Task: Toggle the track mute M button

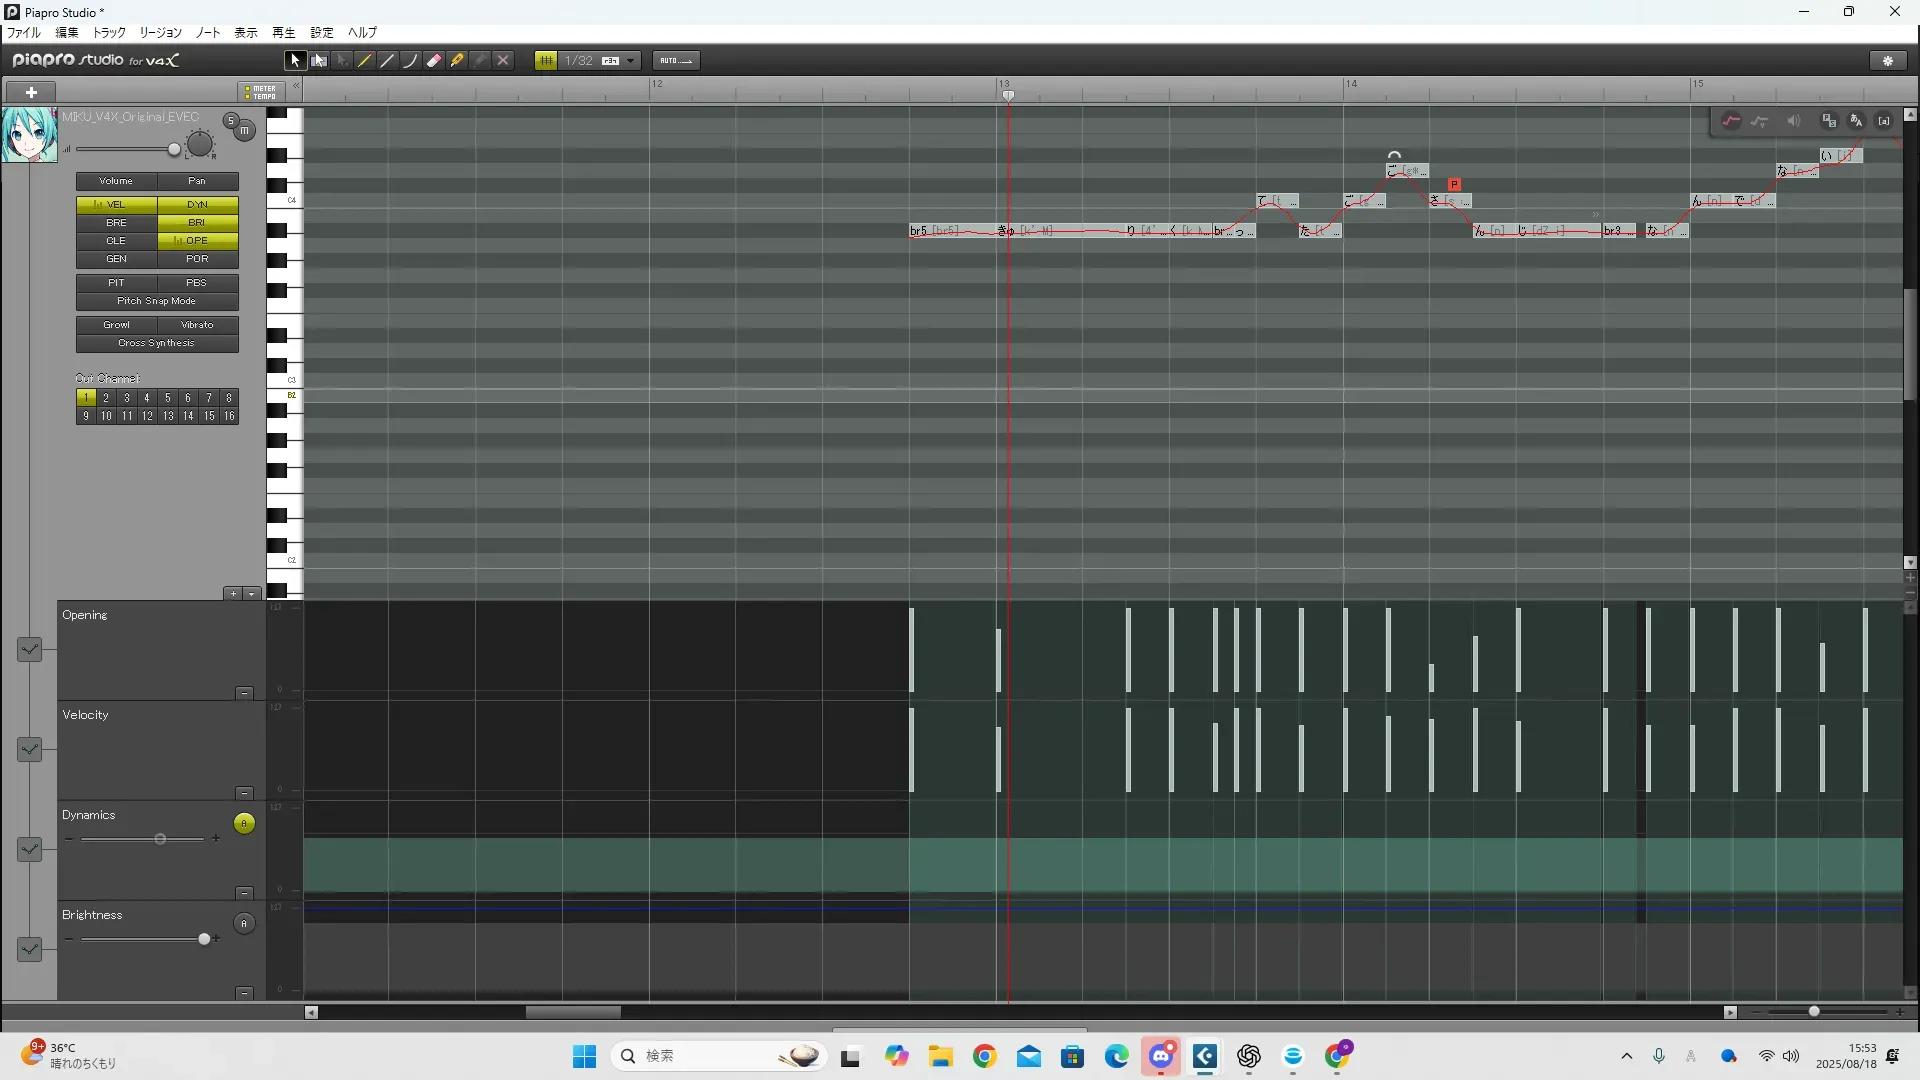Action: point(244,131)
